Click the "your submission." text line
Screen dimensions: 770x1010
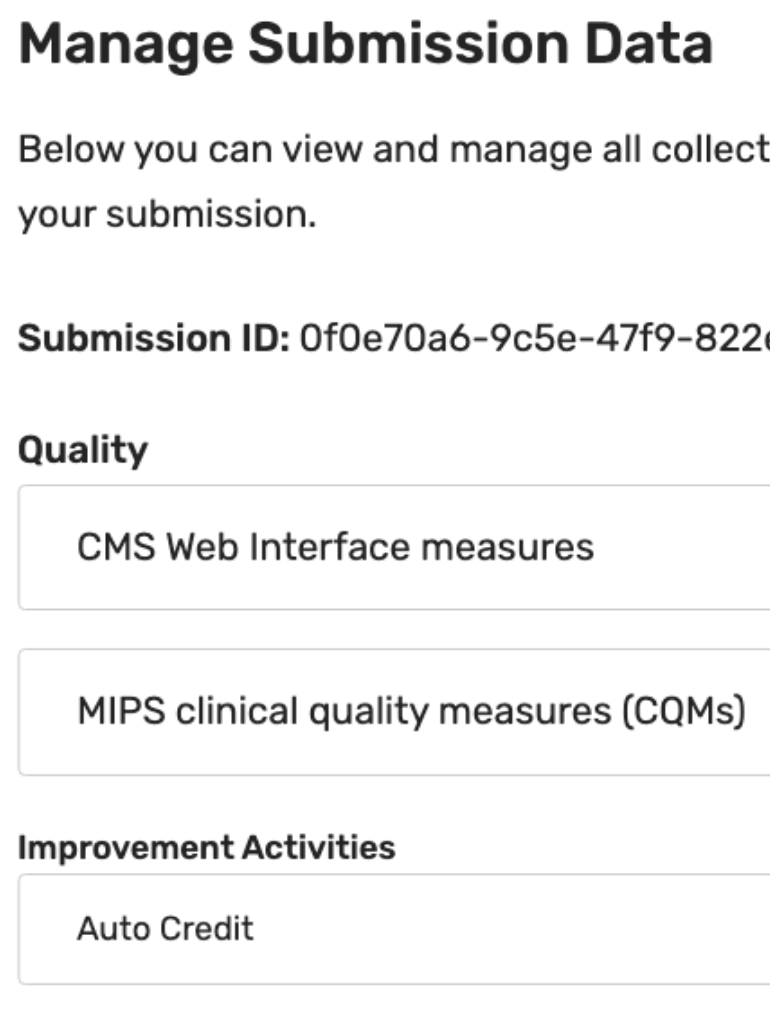pyautogui.click(x=167, y=214)
